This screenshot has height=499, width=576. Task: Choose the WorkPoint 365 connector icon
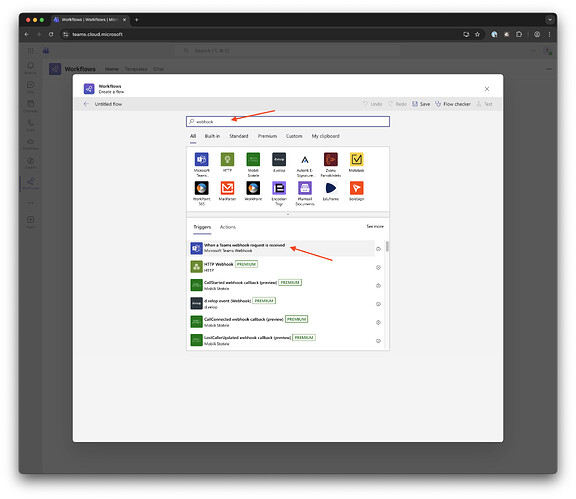(201, 188)
